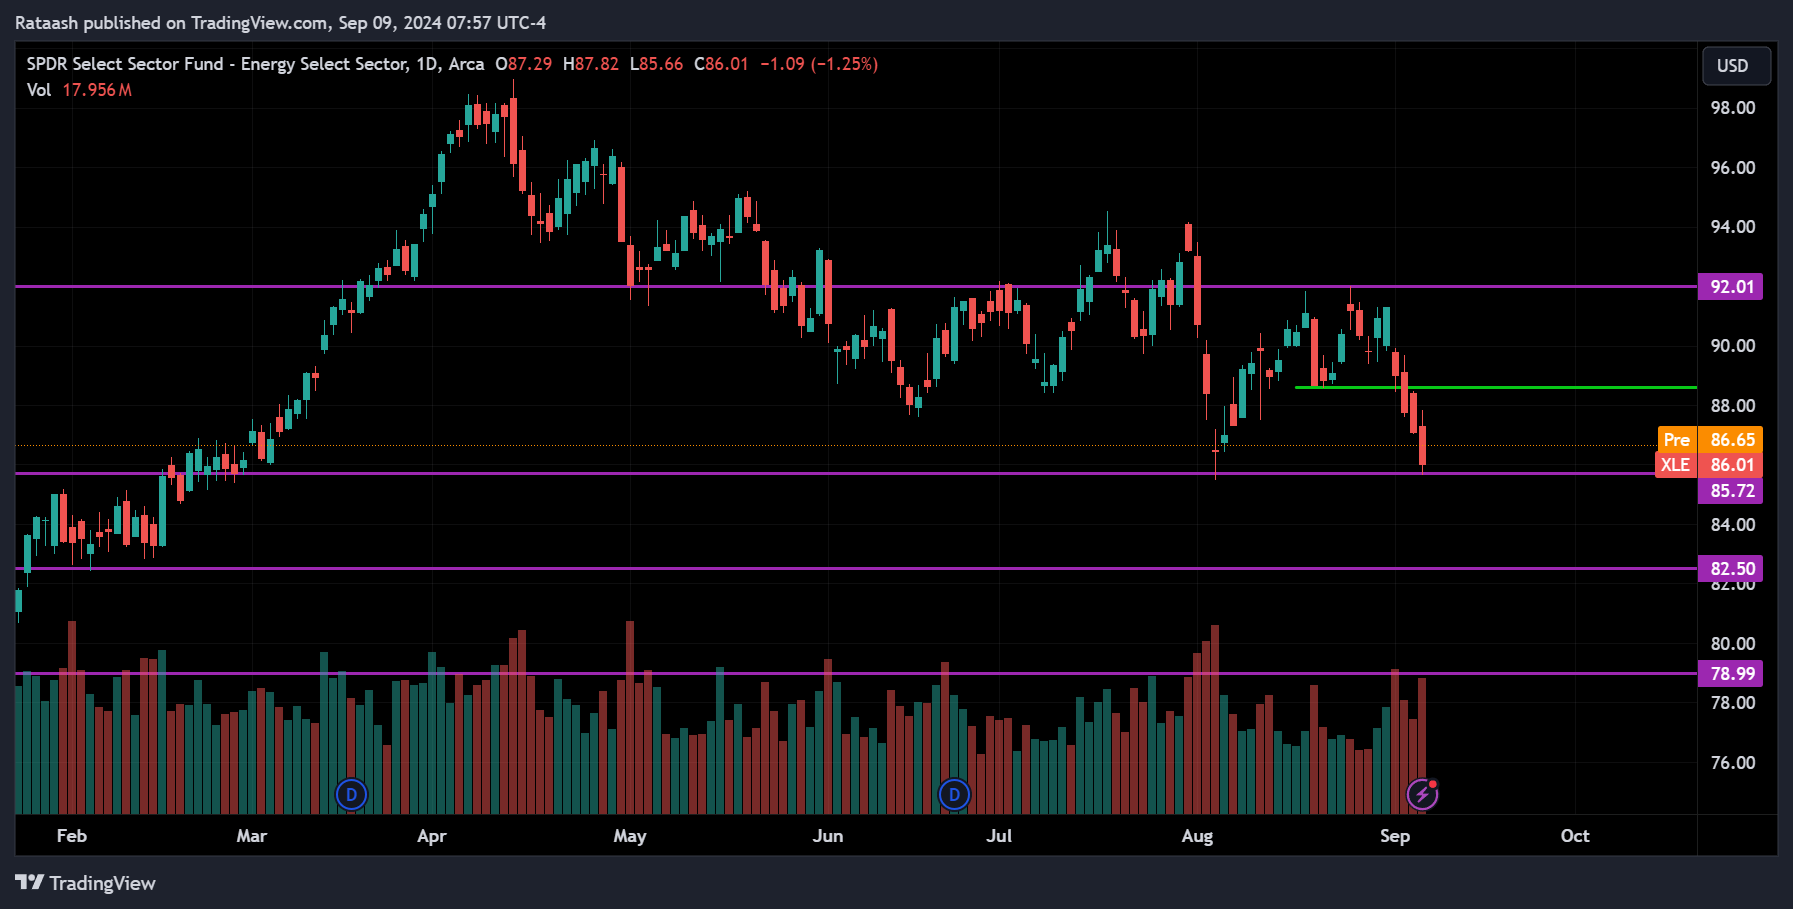This screenshot has height=909, width=1793.
Task: Click the May label on time axis
Action: 630,836
